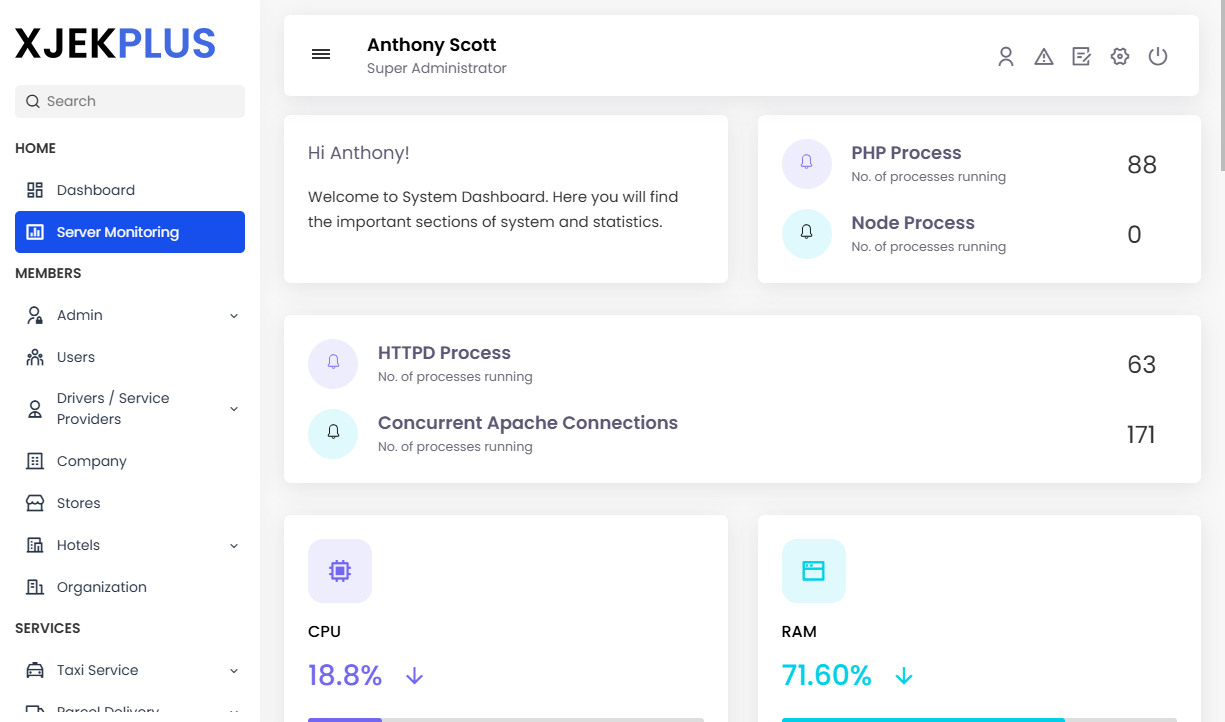The height and width of the screenshot is (722, 1225).
Task: Open settings via the gear icon
Action: (x=1119, y=56)
